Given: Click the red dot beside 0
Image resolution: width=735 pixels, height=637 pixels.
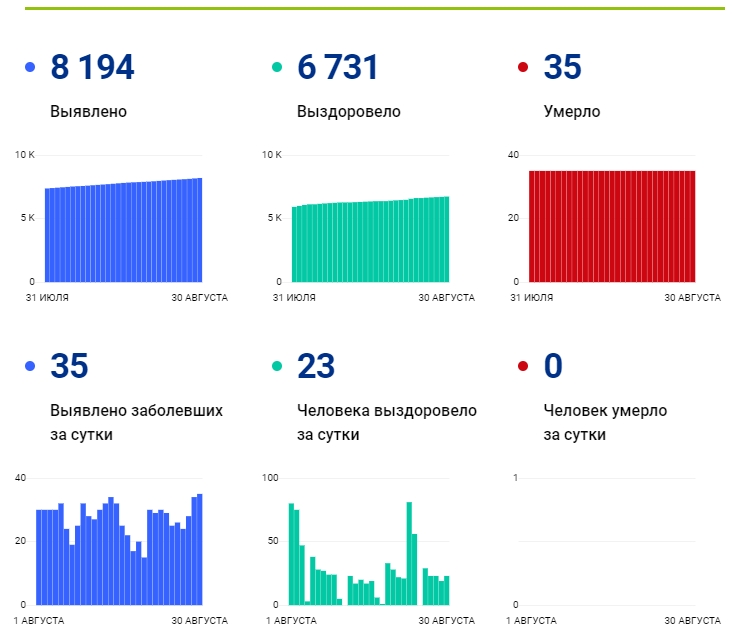Looking at the screenshot, I should (x=523, y=366).
